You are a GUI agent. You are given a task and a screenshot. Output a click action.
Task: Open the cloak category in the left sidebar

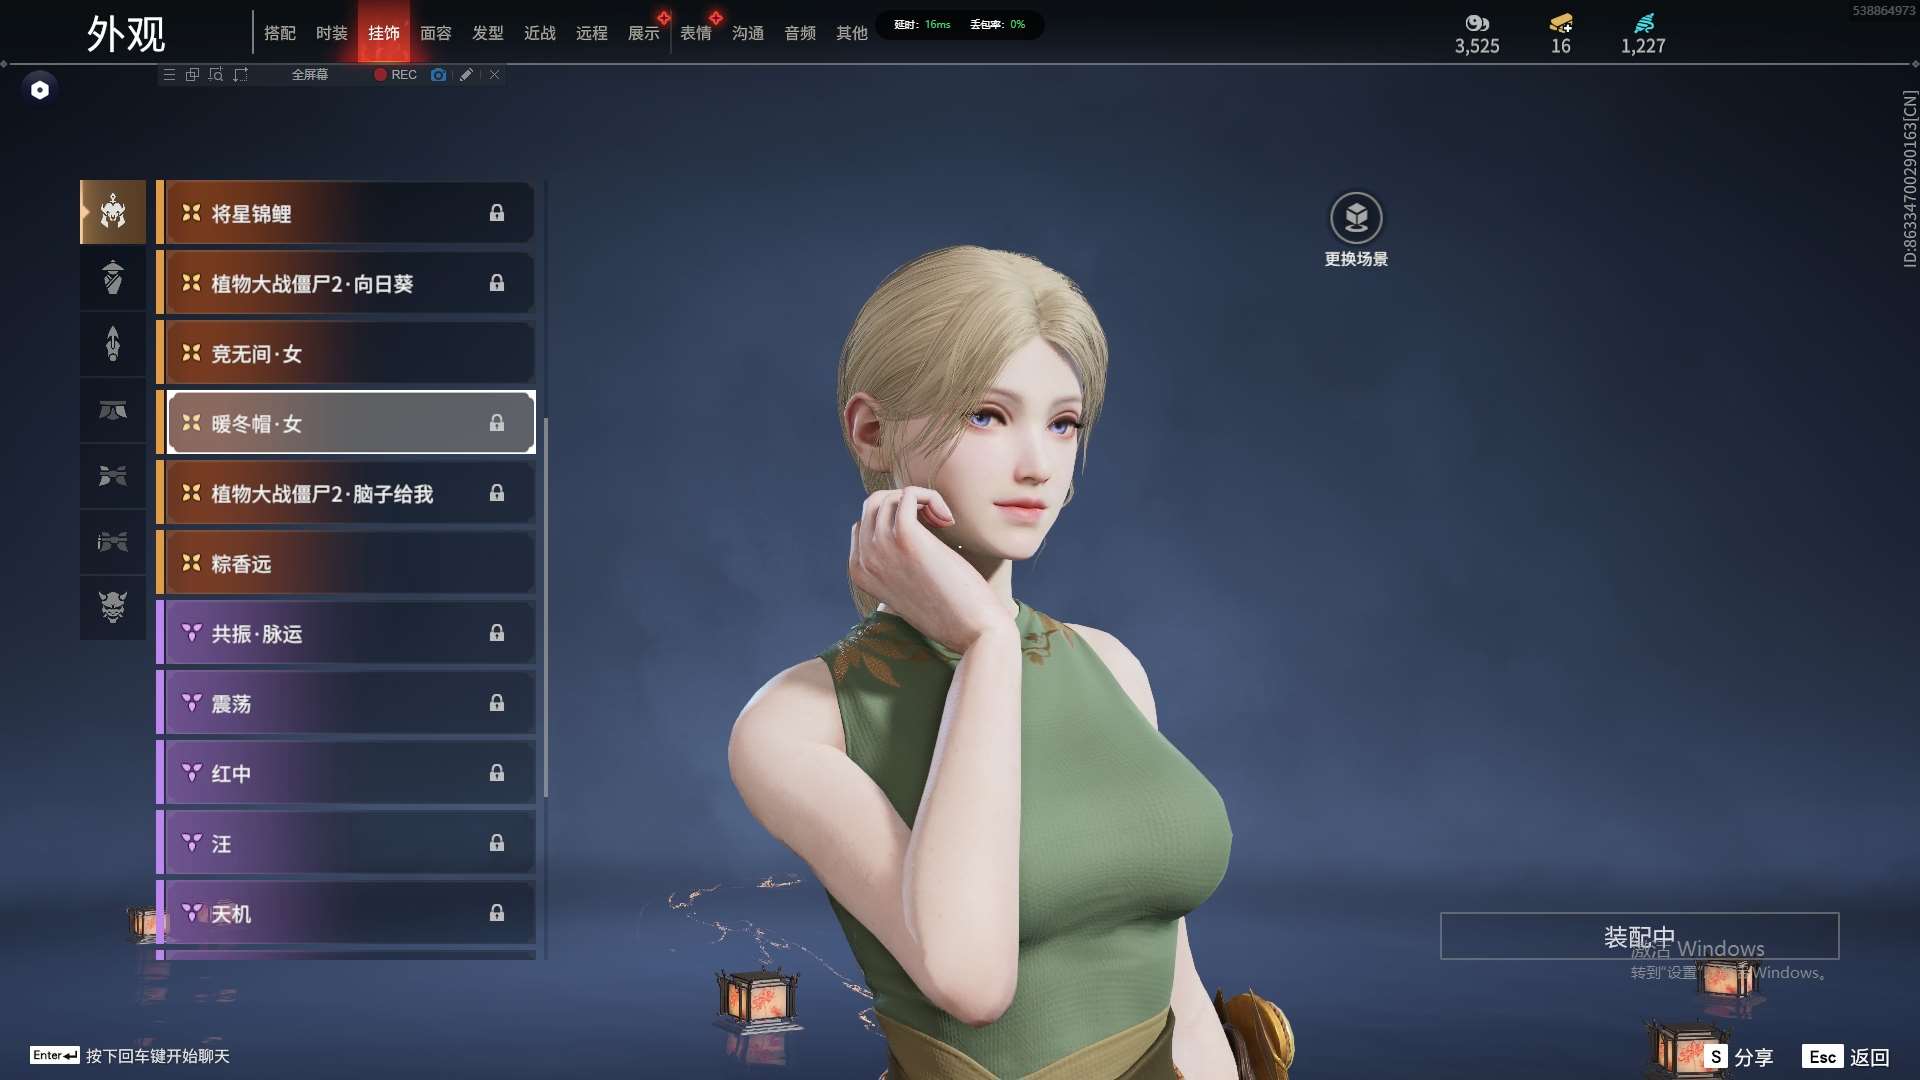click(113, 278)
